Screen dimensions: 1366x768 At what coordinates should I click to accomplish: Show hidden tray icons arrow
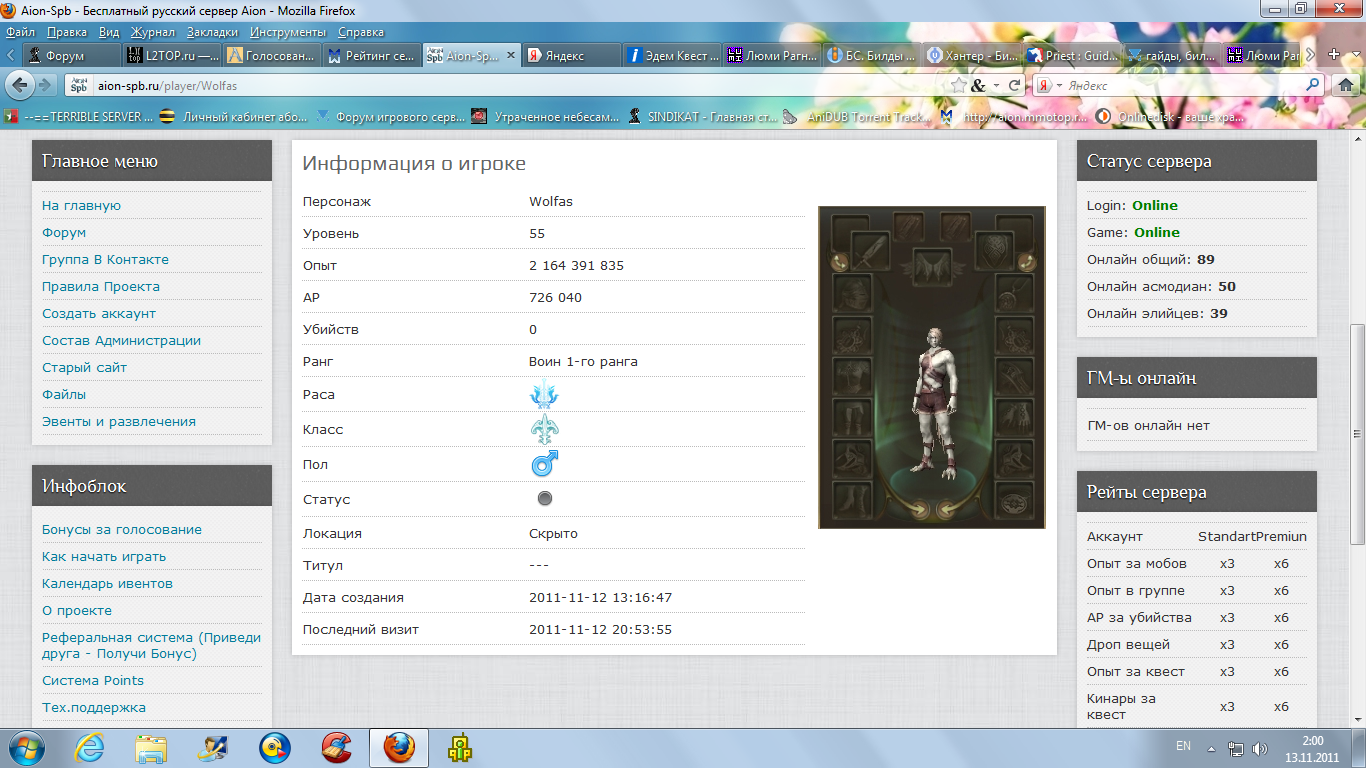coord(1213,748)
